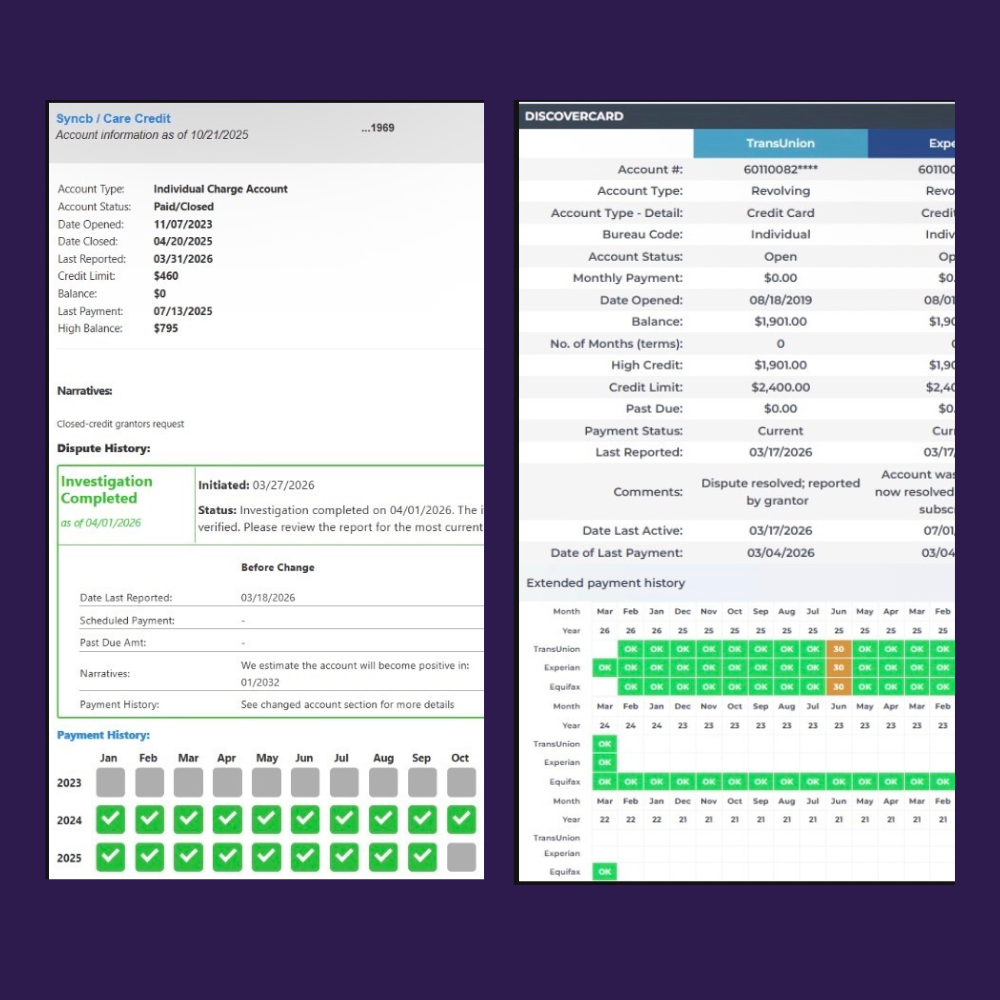
Task: Click the October 2024 payment checkmark
Action: coord(461,820)
